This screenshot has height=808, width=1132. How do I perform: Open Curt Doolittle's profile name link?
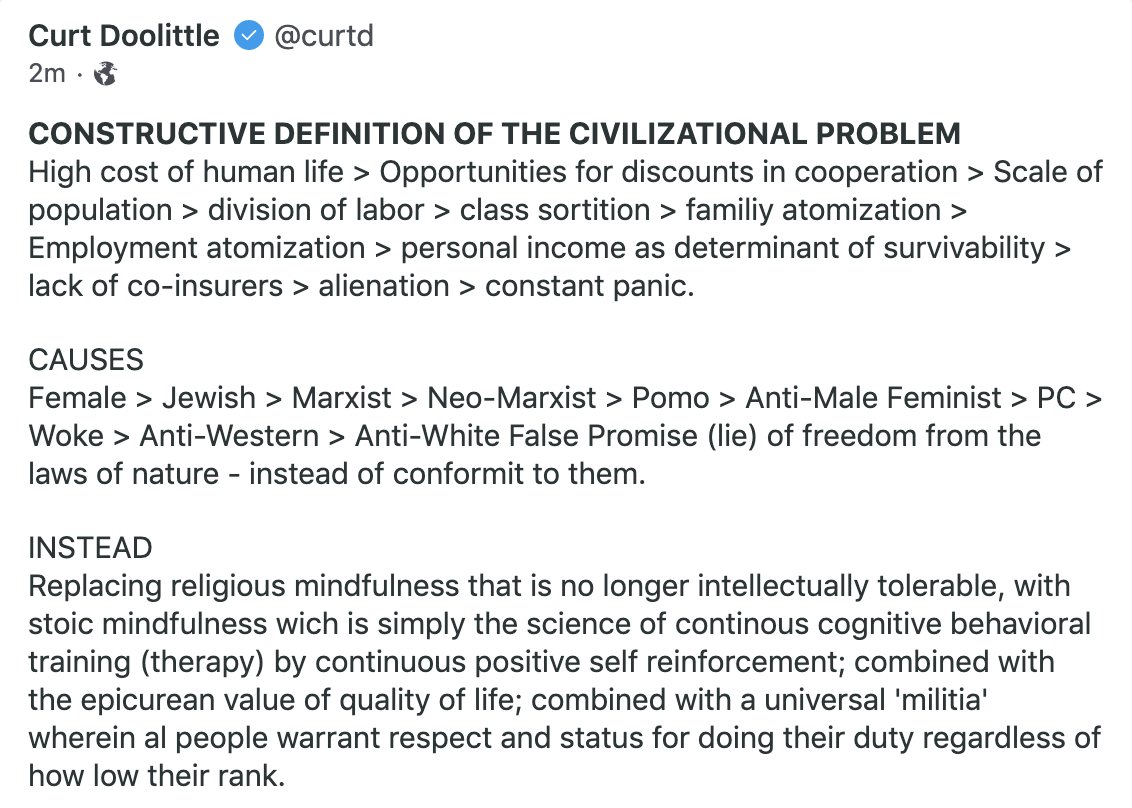pos(124,37)
